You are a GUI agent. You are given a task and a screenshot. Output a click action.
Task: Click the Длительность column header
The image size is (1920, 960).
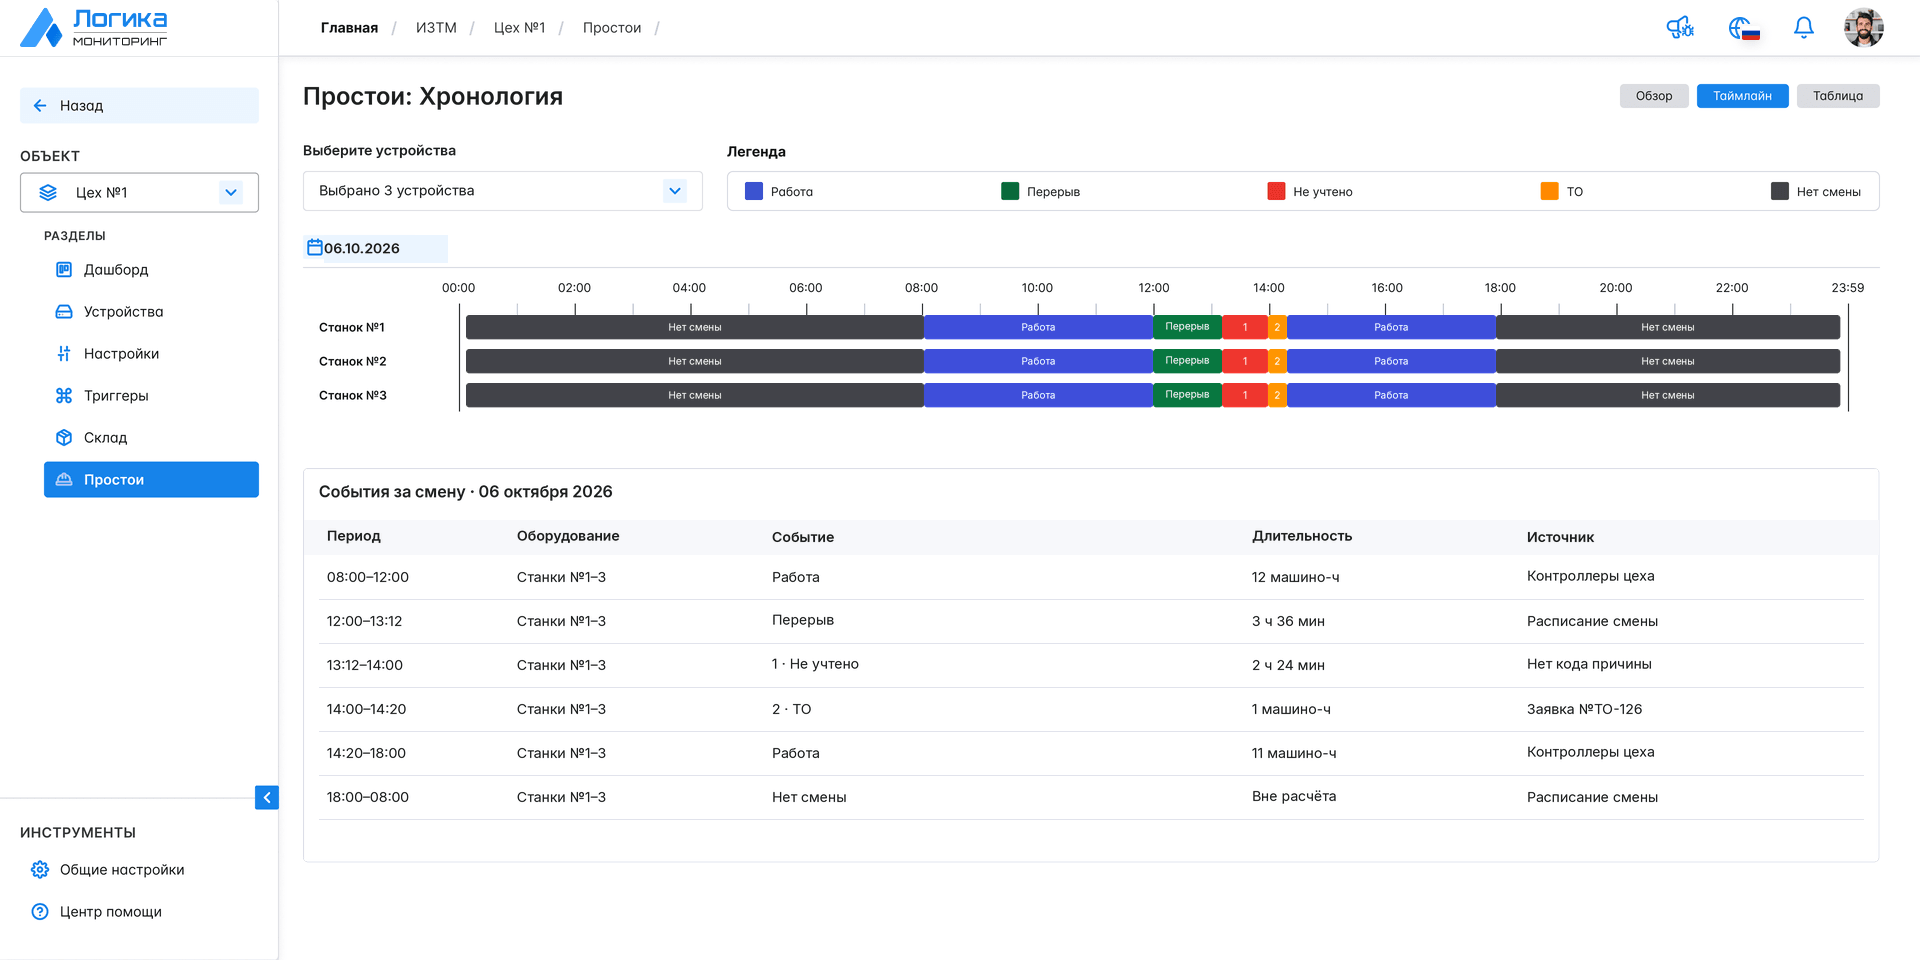(x=1302, y=536)
